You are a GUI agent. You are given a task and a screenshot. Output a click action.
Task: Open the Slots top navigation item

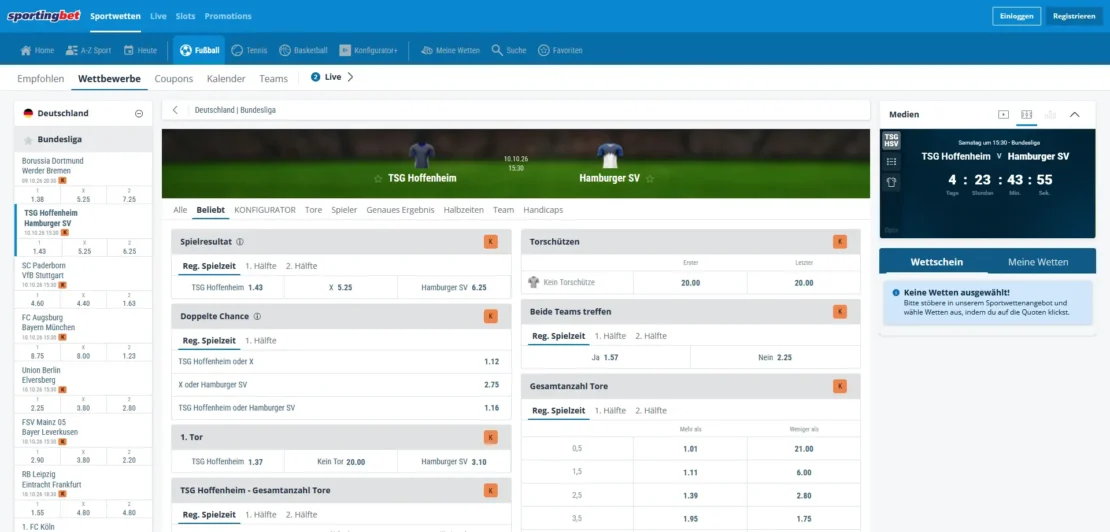[185, 16]
